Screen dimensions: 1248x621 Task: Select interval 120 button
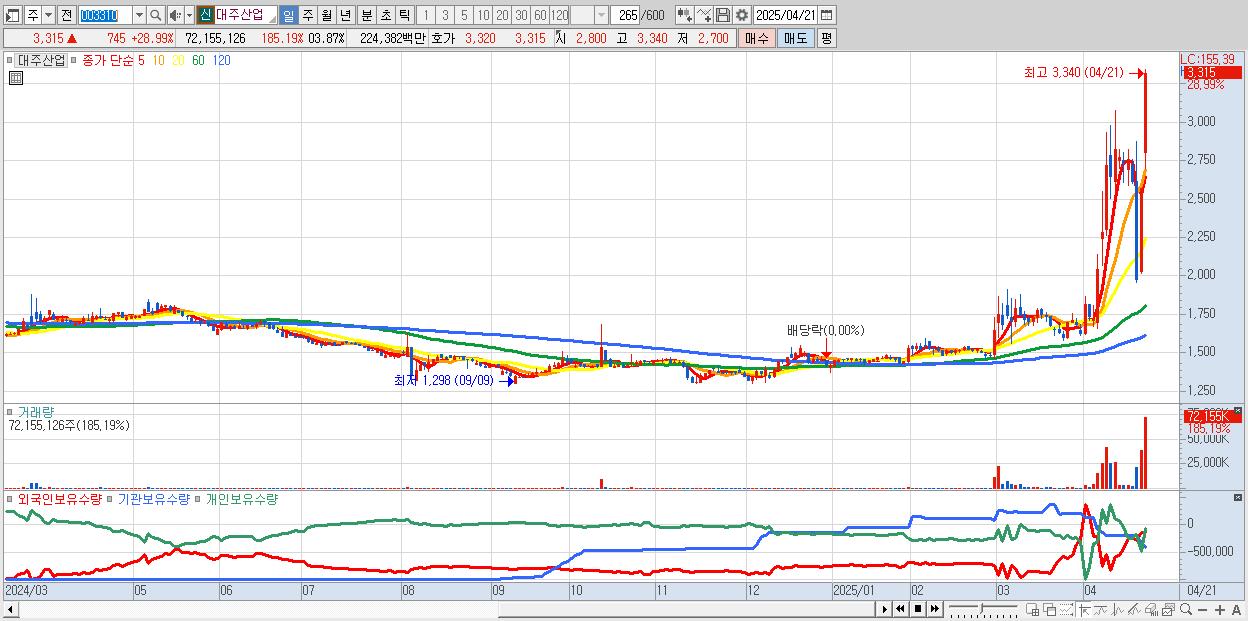[x=560, y=15]
